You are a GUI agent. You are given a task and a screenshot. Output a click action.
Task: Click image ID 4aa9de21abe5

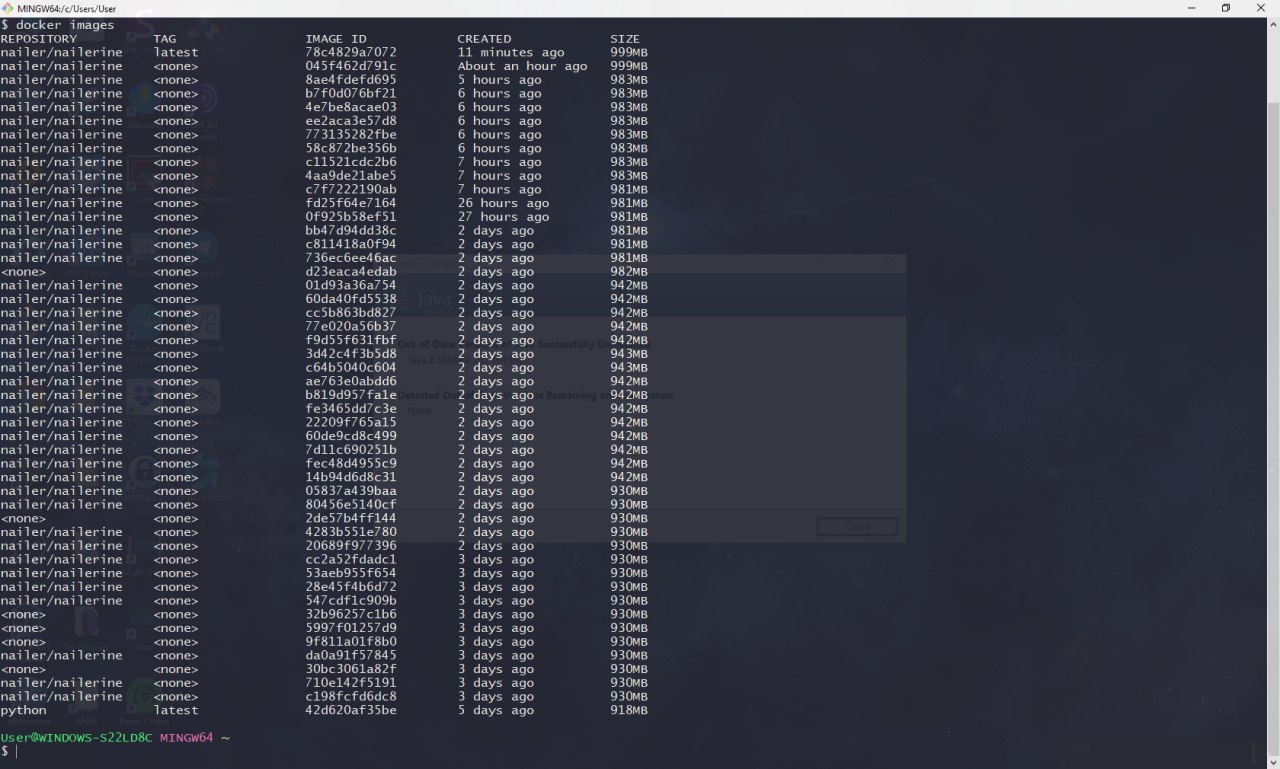pyautogui.click(x=351, y=176)
